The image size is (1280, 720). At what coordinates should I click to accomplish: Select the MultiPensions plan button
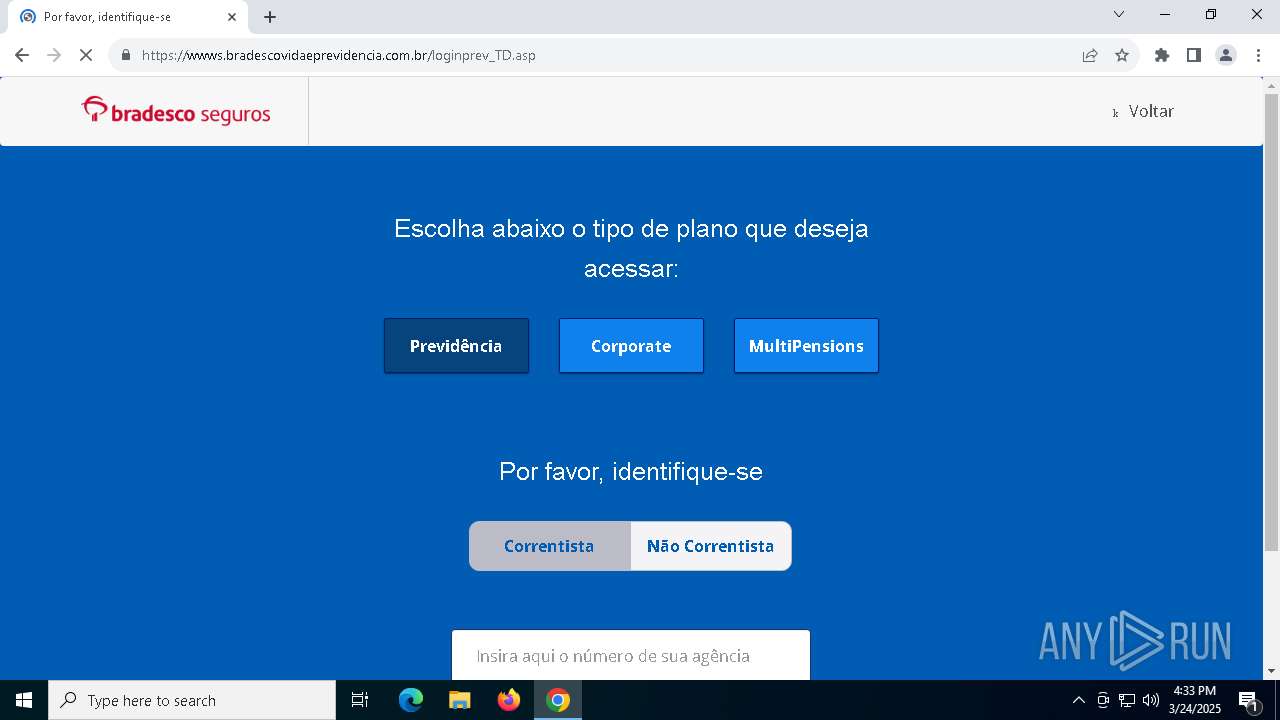806,346
